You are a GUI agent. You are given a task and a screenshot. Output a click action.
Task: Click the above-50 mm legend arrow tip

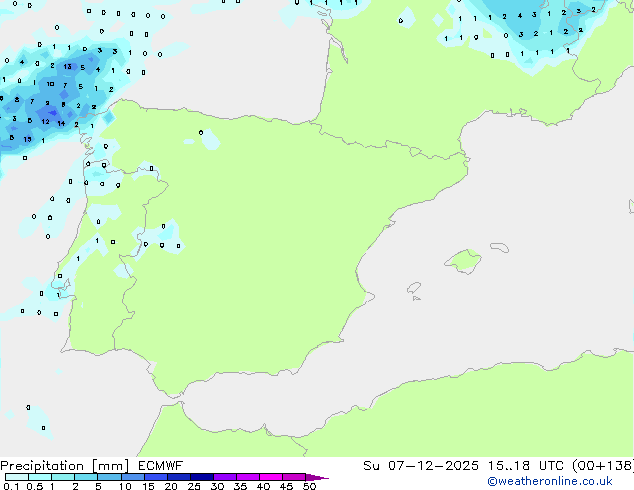point(317,477)
